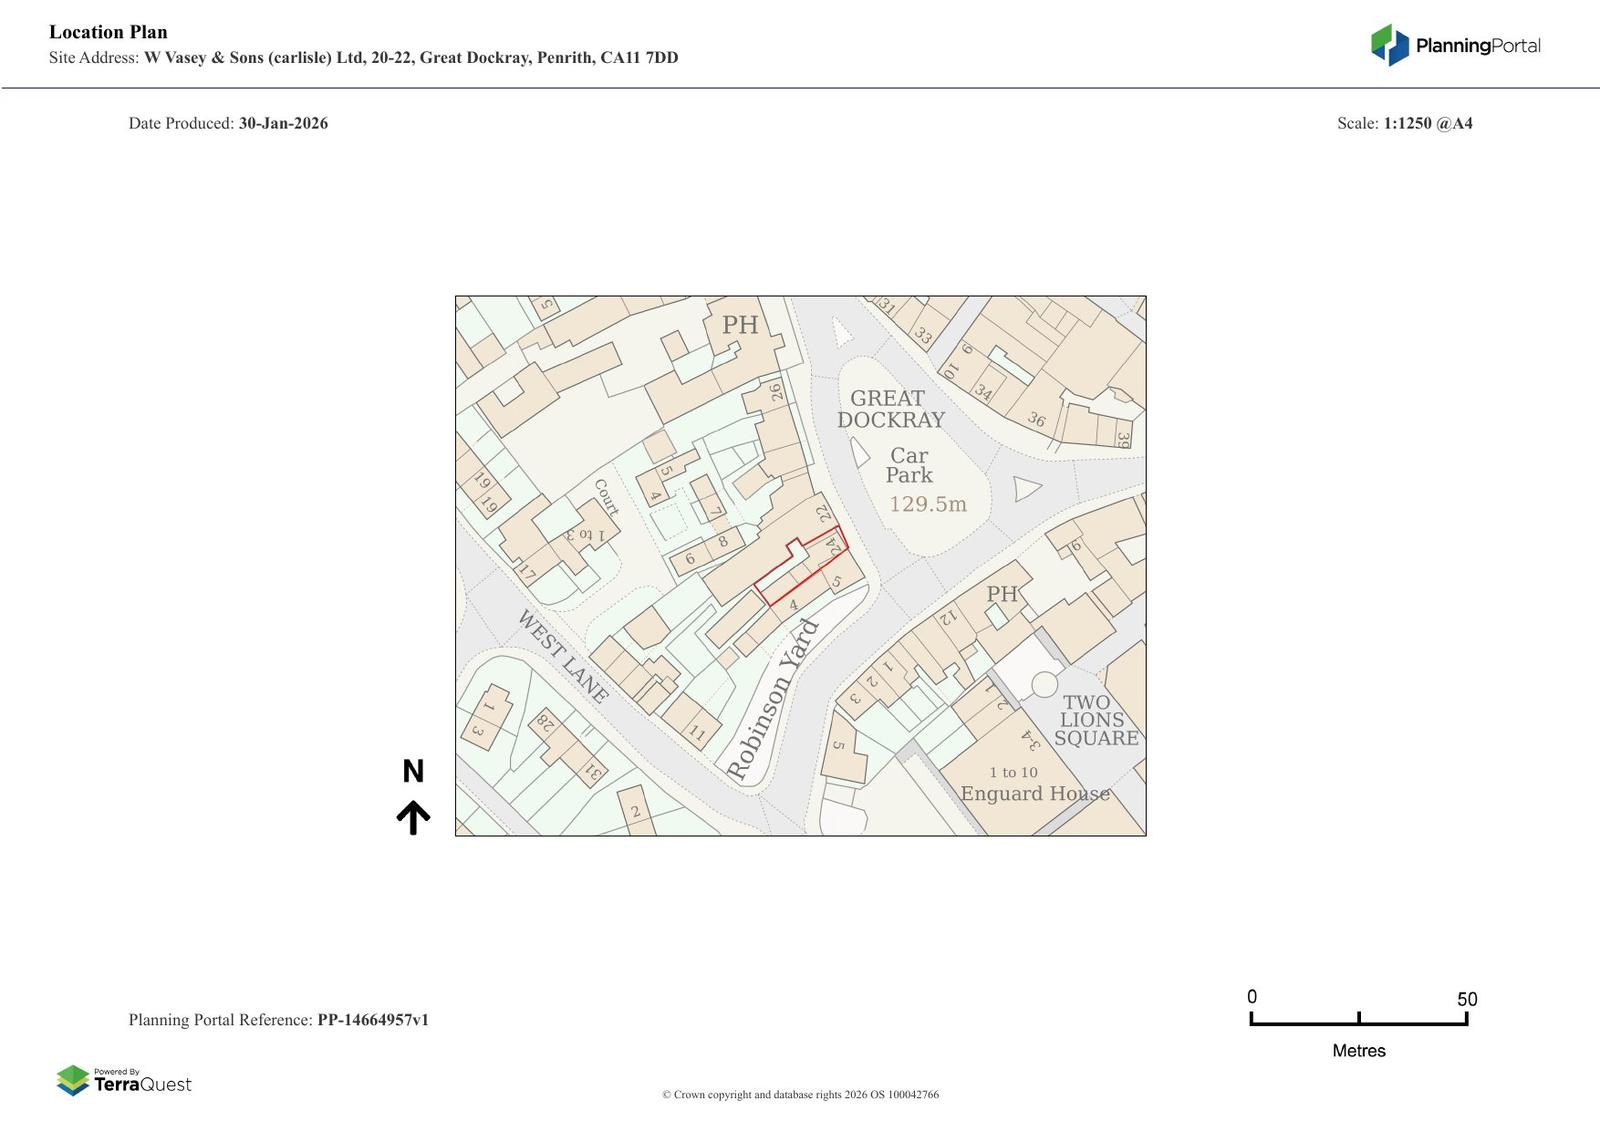Click the TerraQuest layered logo
Viewport: 1600px width, 1132px height.
[x=73, y=1081]
